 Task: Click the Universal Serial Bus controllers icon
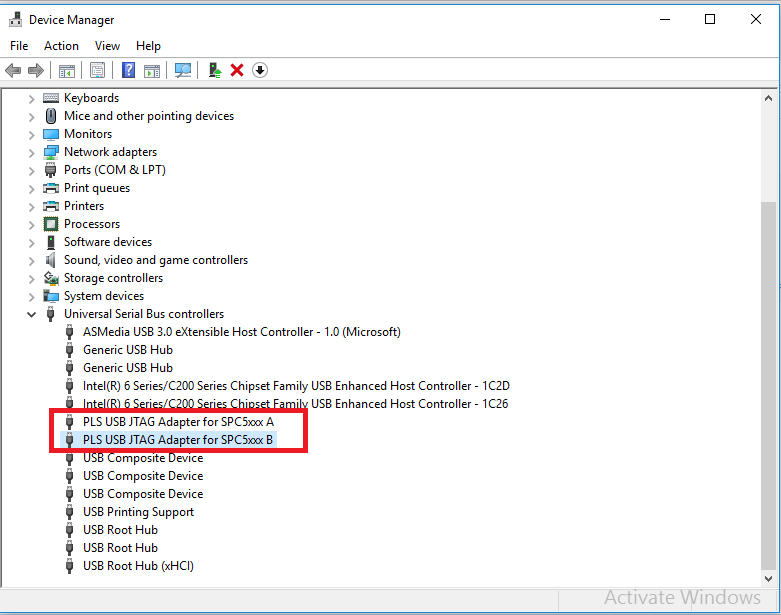point(51,314)
